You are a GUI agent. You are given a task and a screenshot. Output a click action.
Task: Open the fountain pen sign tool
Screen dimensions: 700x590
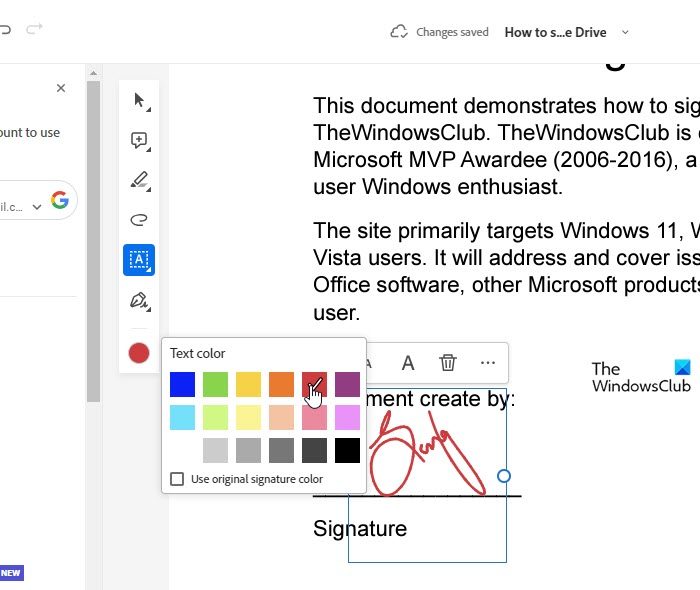click(x=139, y=301)
